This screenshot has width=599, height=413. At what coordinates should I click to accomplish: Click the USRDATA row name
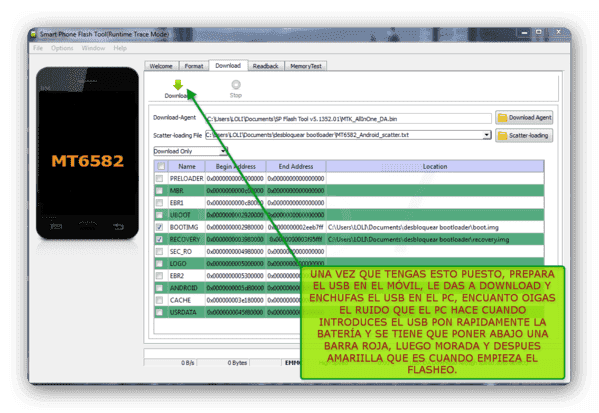coord(183,313)
